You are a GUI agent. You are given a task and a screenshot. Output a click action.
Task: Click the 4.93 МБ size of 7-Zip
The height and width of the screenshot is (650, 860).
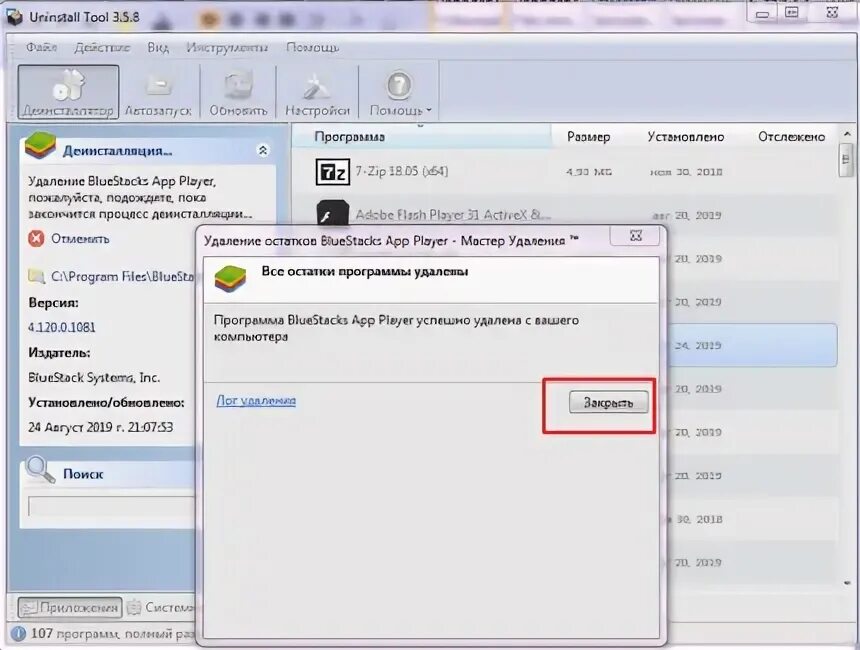click(x=589, y=172)
